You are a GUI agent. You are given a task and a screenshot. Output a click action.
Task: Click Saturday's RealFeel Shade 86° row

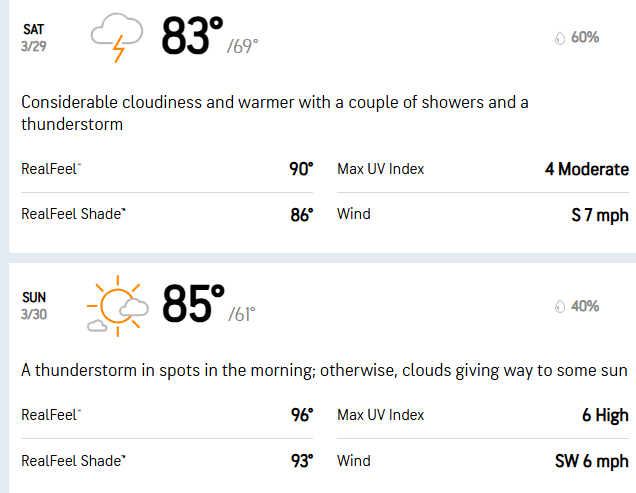click(167, 214)
